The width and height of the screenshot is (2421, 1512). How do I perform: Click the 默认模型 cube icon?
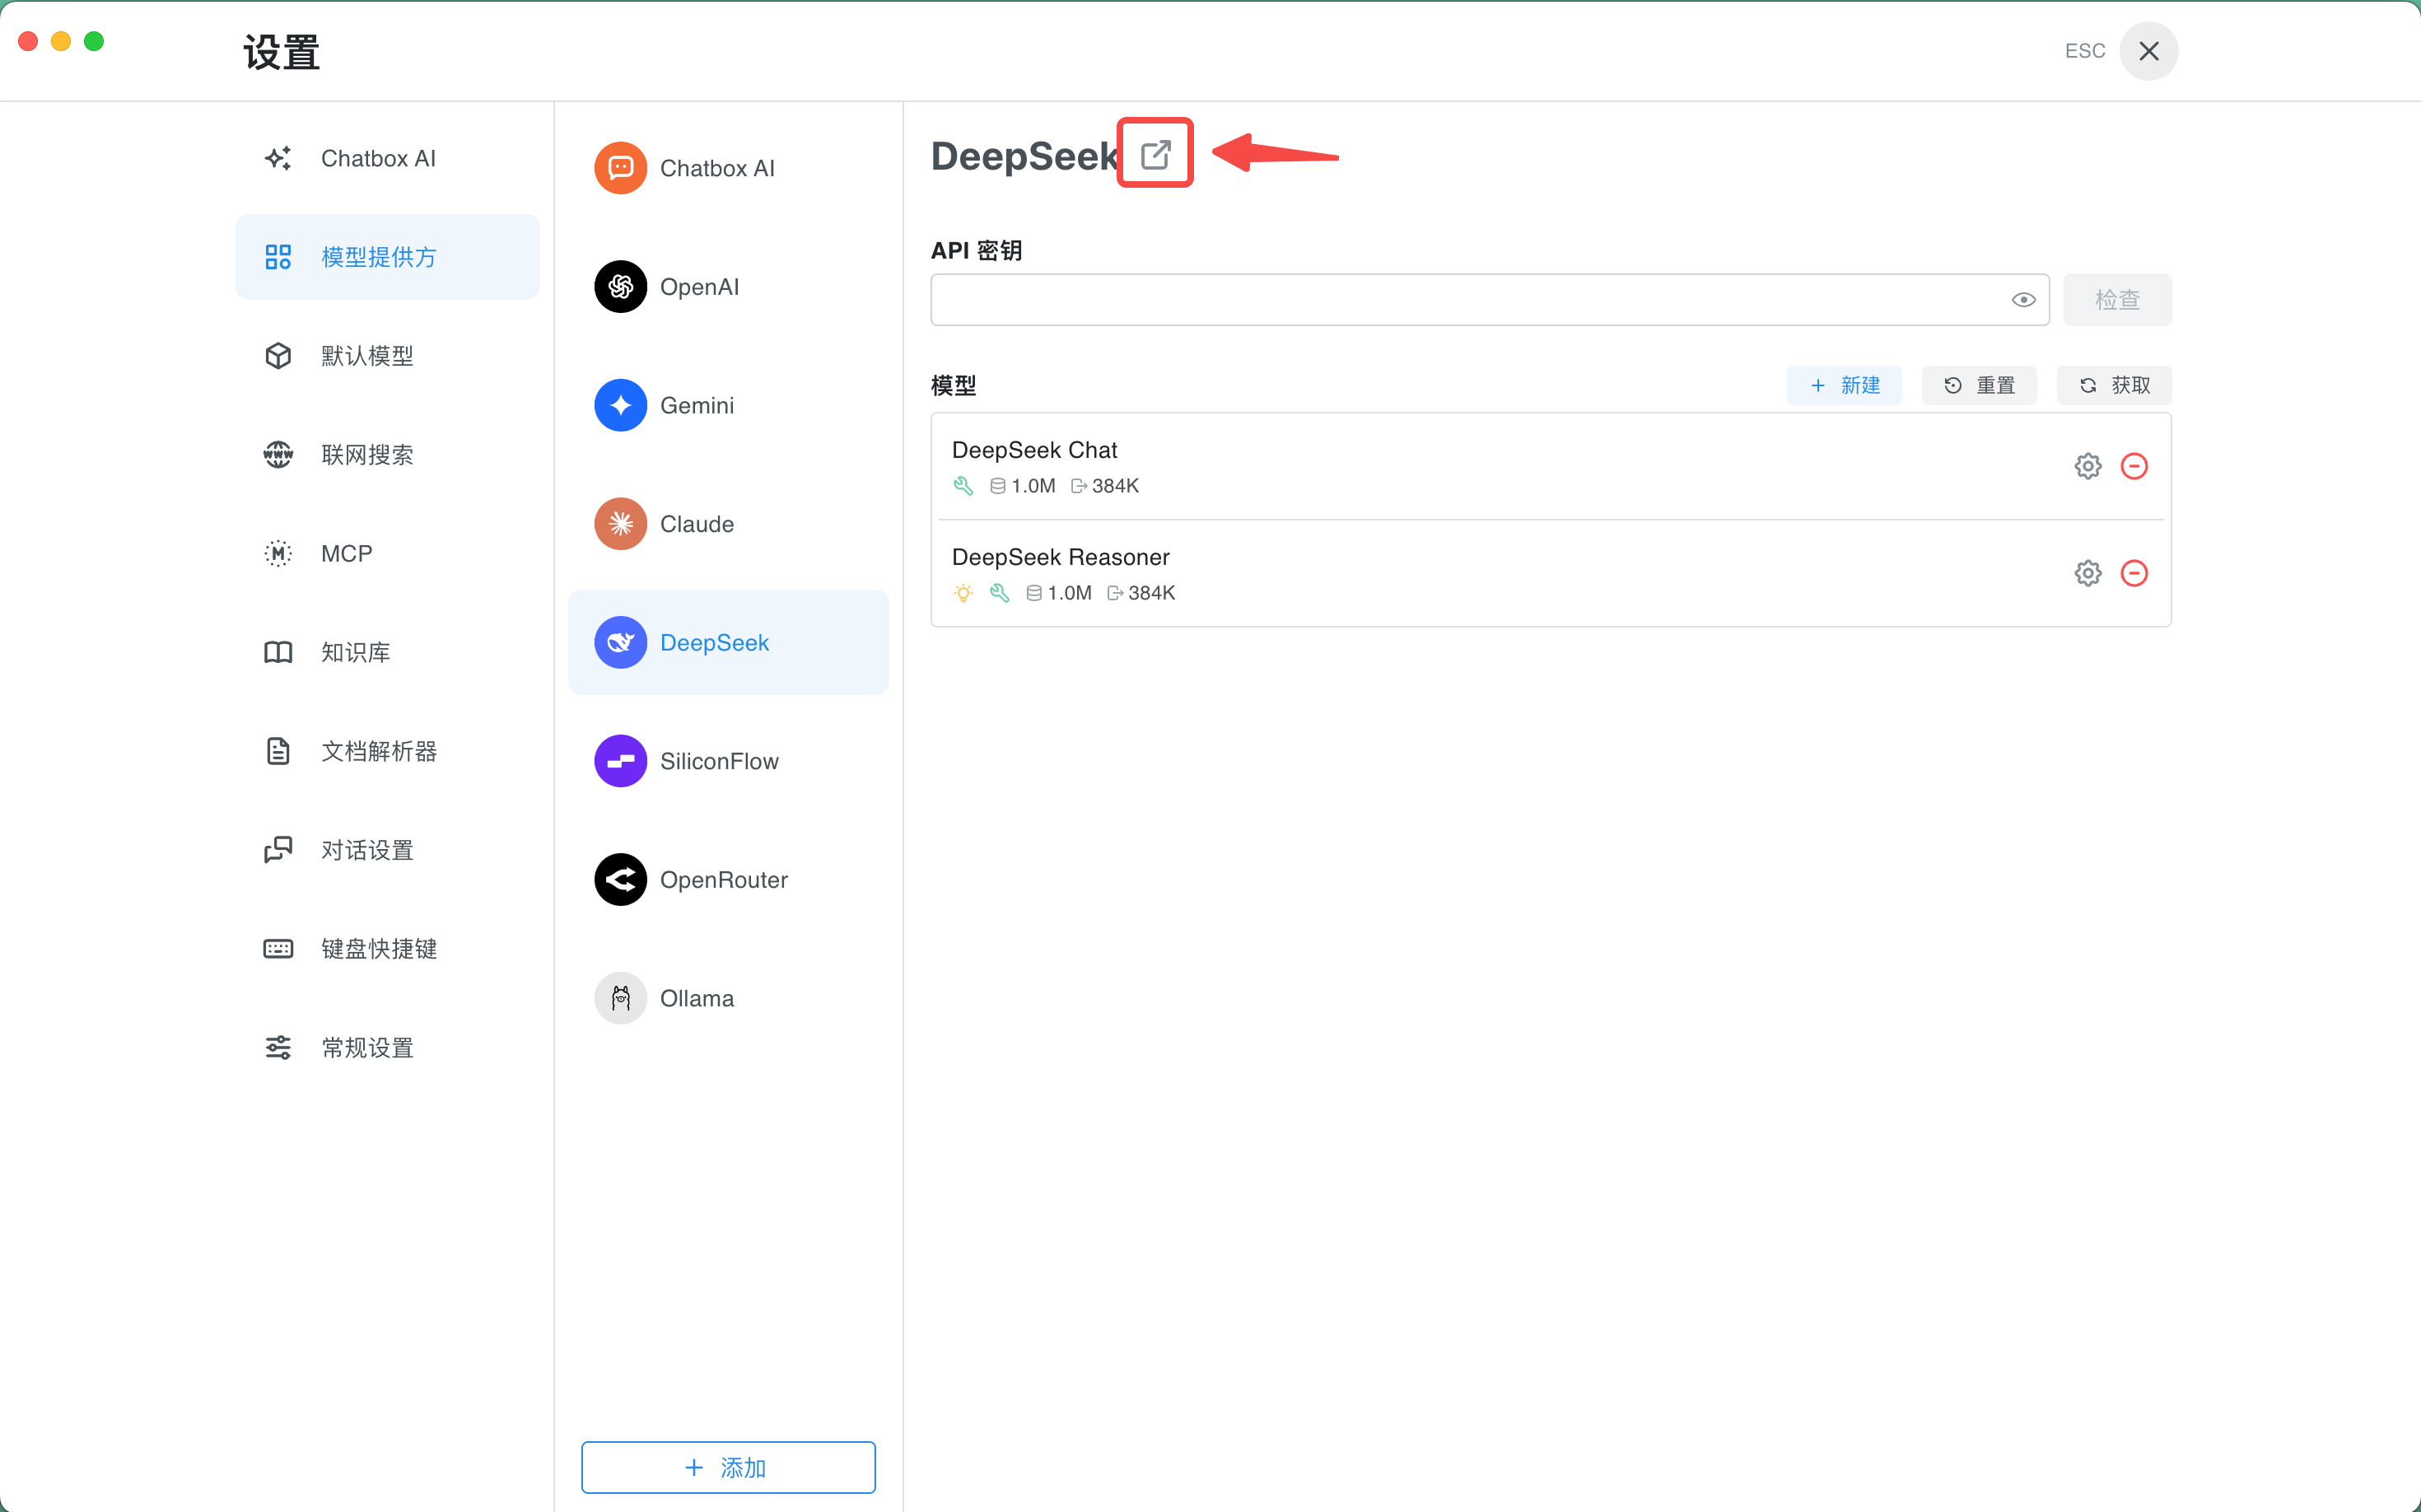coord(278,356)
